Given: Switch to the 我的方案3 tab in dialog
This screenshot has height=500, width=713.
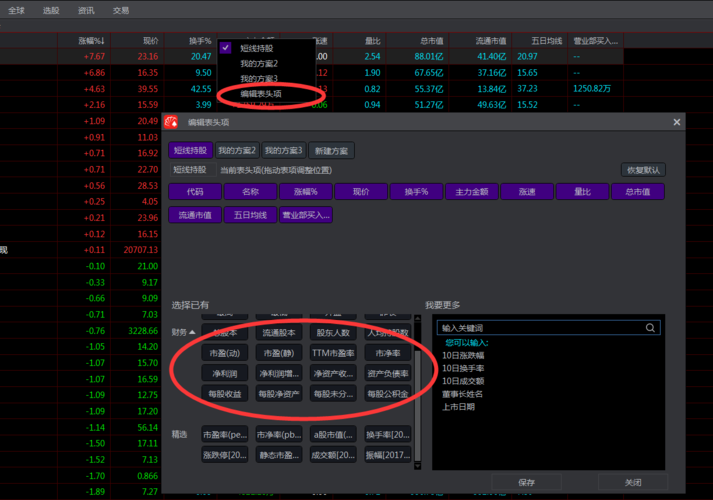Looking at the screenshot, I should click(x=281, y=150).
